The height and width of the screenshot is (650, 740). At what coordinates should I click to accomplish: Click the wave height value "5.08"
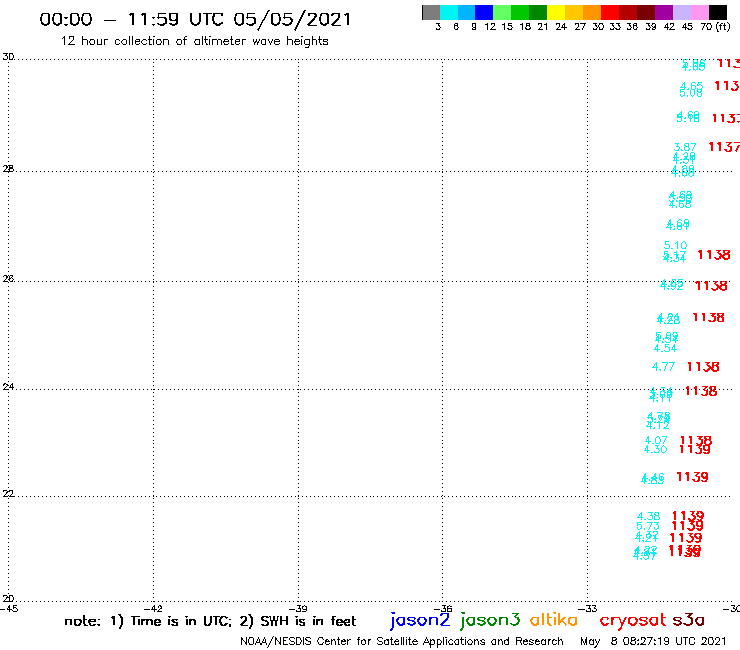pyautogui.click(x=690, y=93)
